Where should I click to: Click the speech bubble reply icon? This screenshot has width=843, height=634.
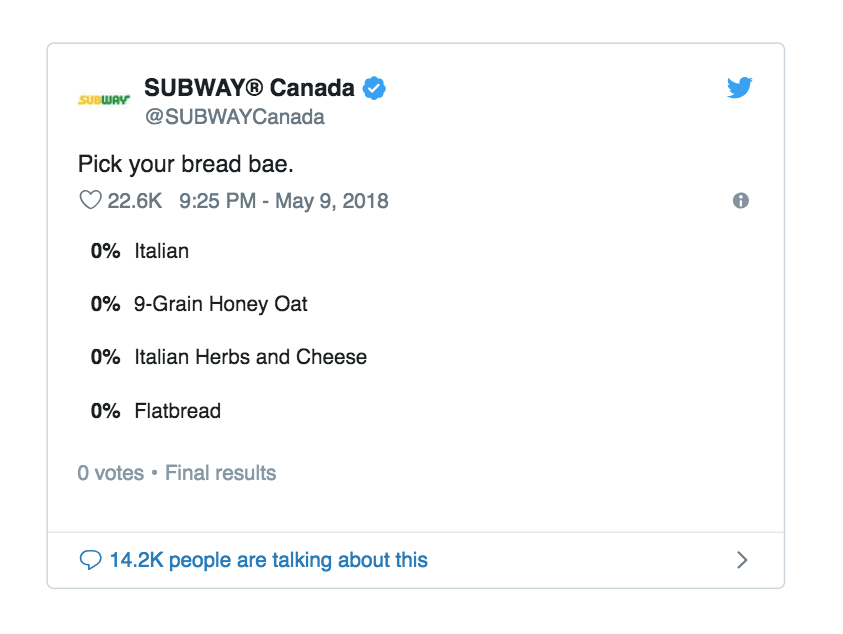pyautogui.click(x=90, y=560)
